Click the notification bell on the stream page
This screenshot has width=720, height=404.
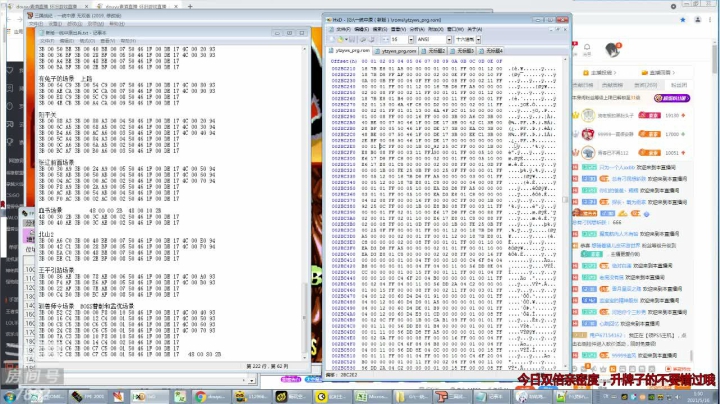coord(587,47)
